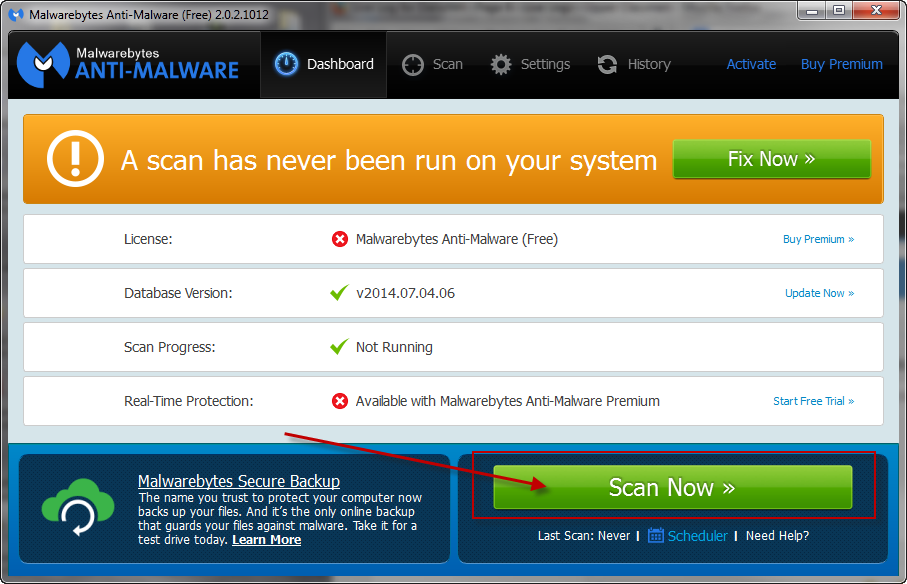This screenshot has width=907, height=584.
Task: Click the Secure Backup cloud icon
Action: (x=78, y=507)
